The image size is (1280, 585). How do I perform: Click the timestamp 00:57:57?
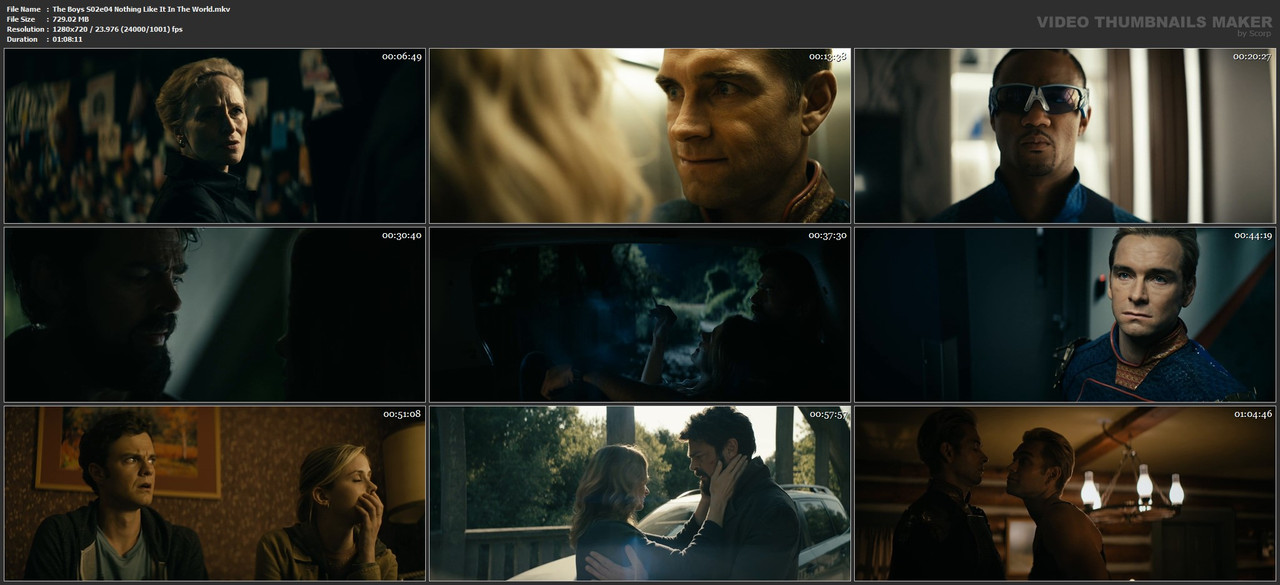[x=827, y=414]
